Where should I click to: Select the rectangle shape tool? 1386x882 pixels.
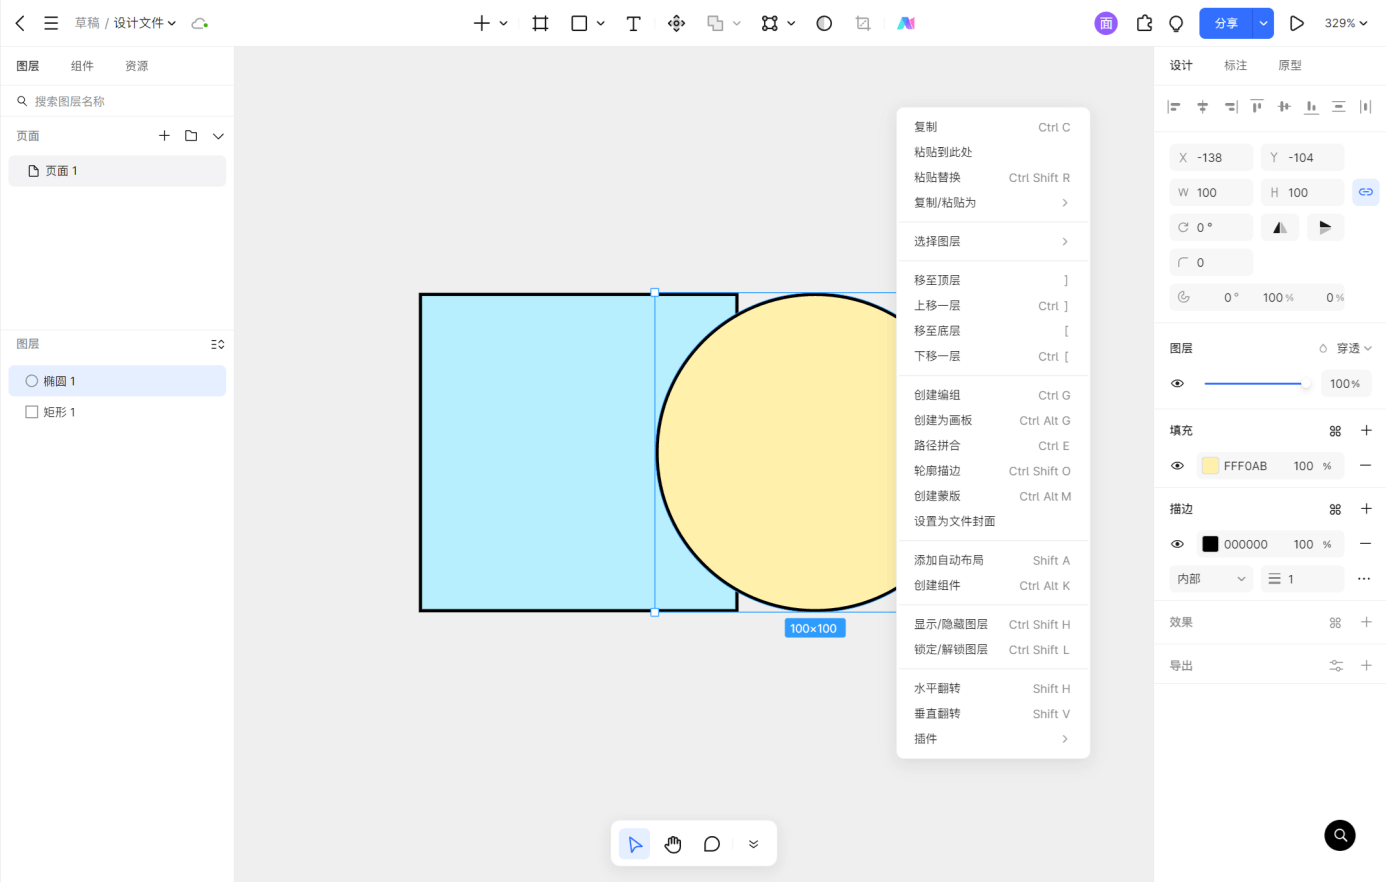coord(579,23)
